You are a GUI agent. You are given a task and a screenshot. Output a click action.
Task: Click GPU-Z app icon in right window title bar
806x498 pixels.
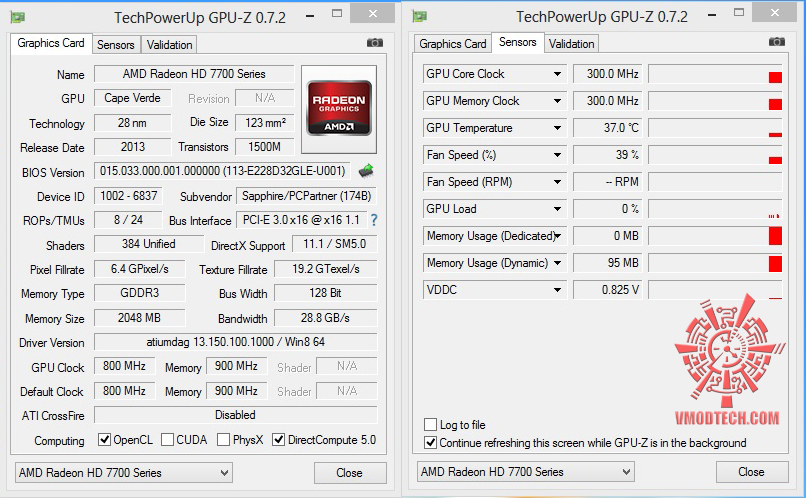tap(420, 16)
